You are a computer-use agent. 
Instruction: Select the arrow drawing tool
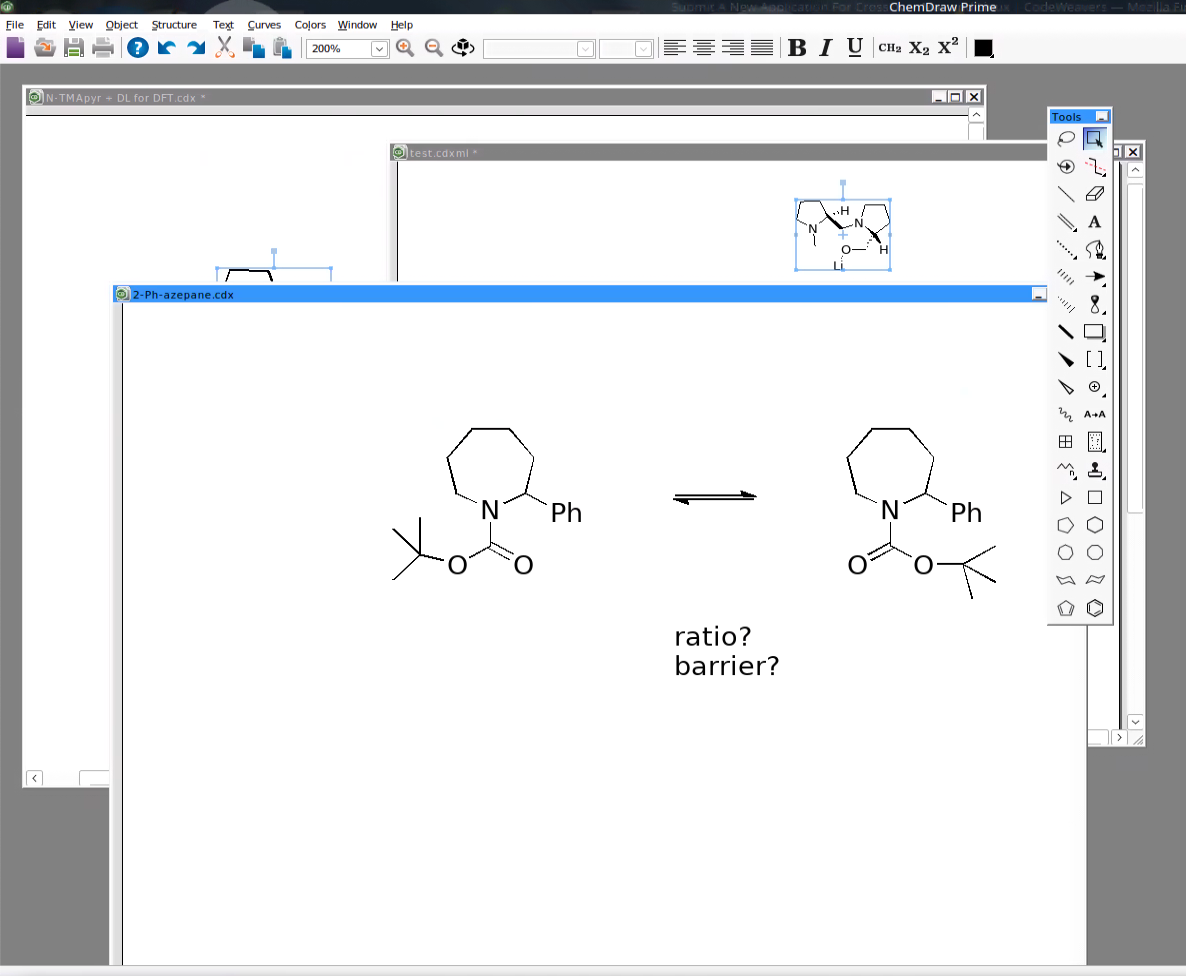point(1095,277)
